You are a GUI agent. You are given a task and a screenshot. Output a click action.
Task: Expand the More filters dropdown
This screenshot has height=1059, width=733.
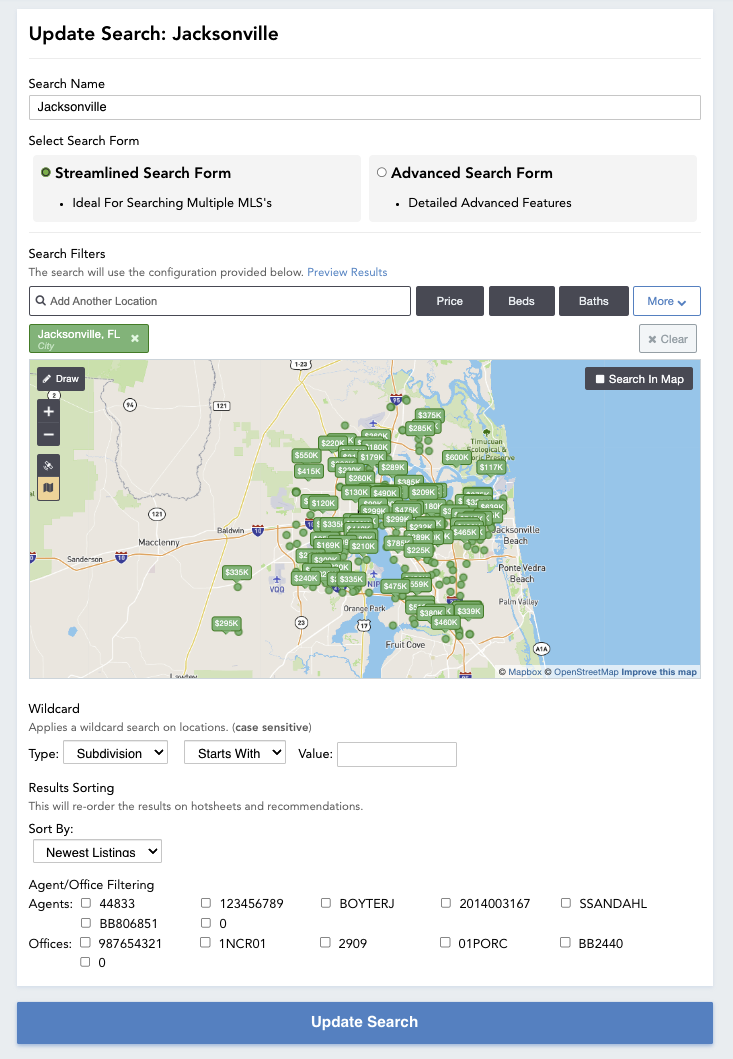click(x=666, y=301)
